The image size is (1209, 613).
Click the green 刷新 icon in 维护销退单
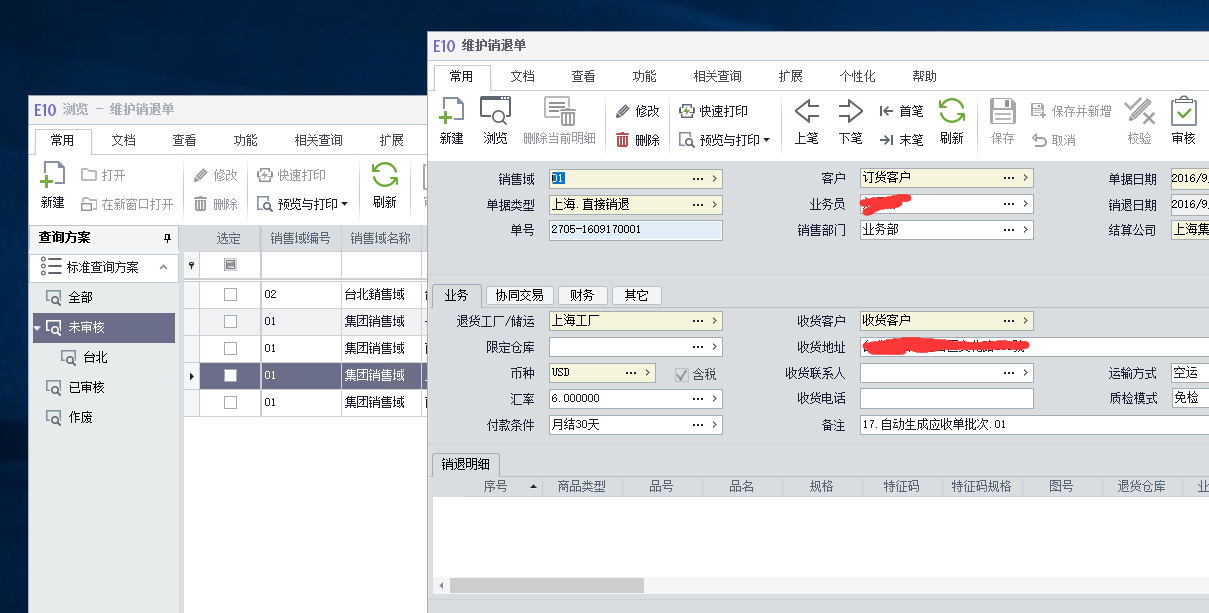[x=951, y=120]
